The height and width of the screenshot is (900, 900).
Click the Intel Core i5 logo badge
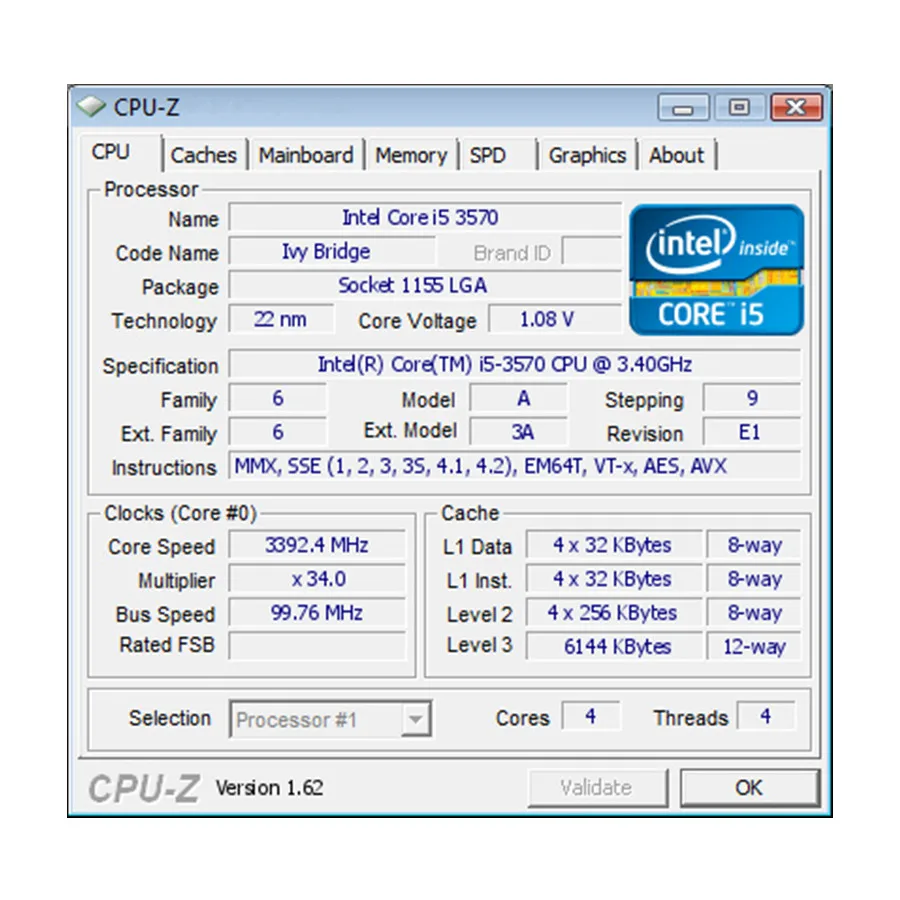[x=716, y=269]
